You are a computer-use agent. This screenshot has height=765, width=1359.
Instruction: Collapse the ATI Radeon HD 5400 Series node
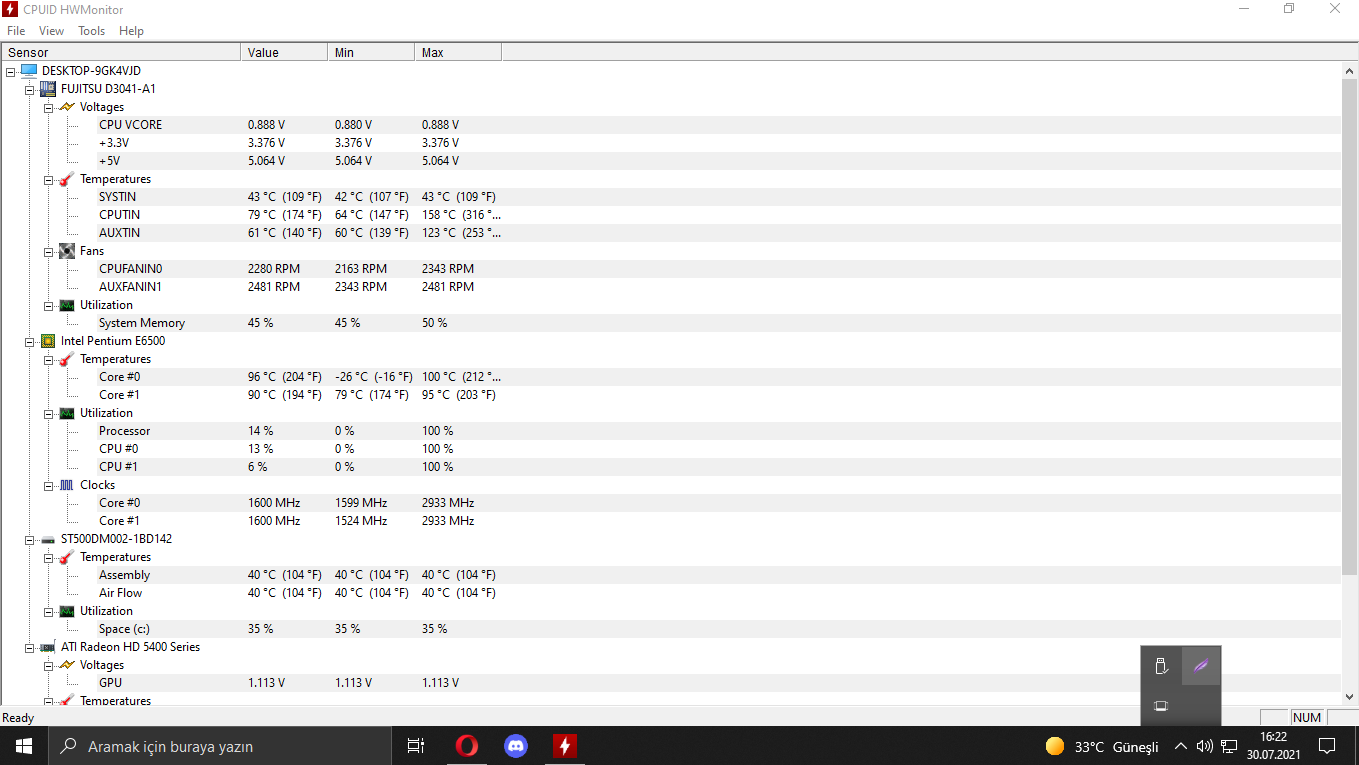coord(29,648)
